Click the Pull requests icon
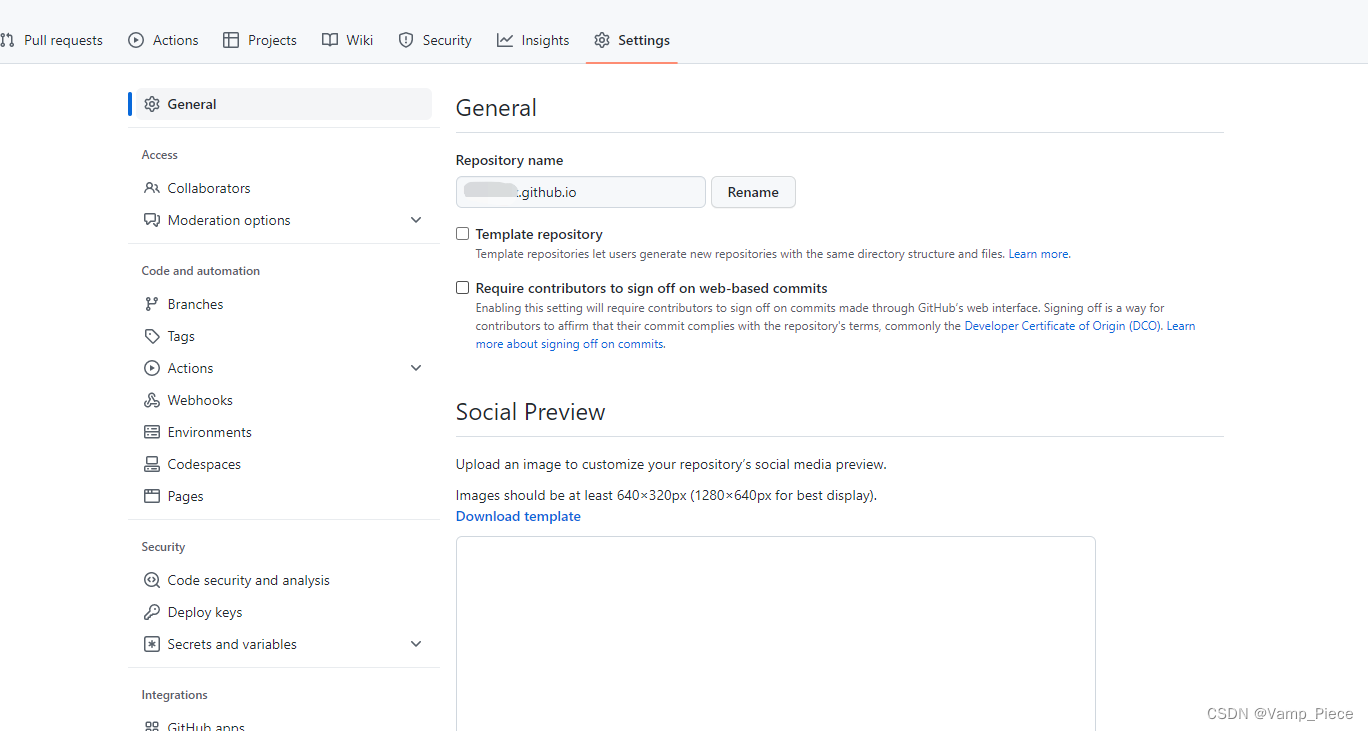The width and height of the screenshot is (1368, 731). click(x=7, y=40)
